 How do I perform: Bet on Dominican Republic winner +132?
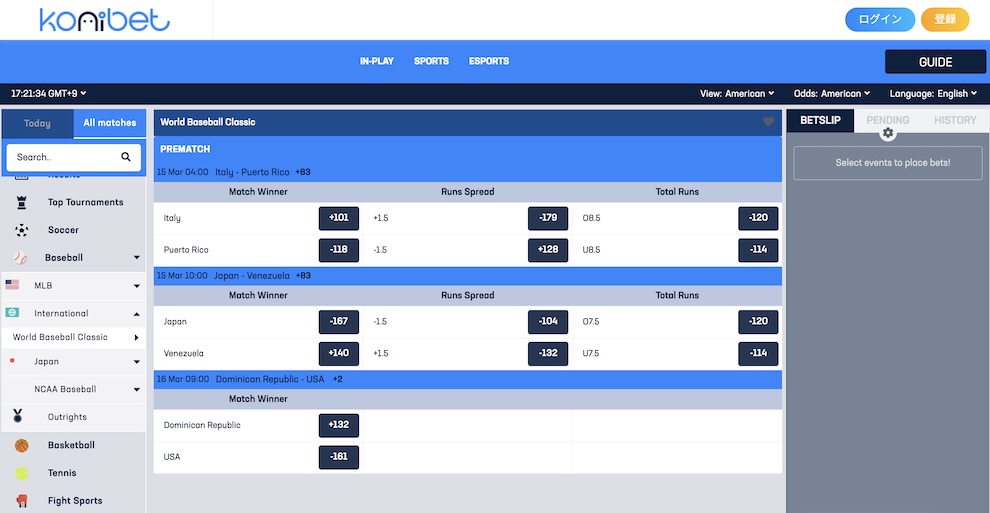(338, 425)
